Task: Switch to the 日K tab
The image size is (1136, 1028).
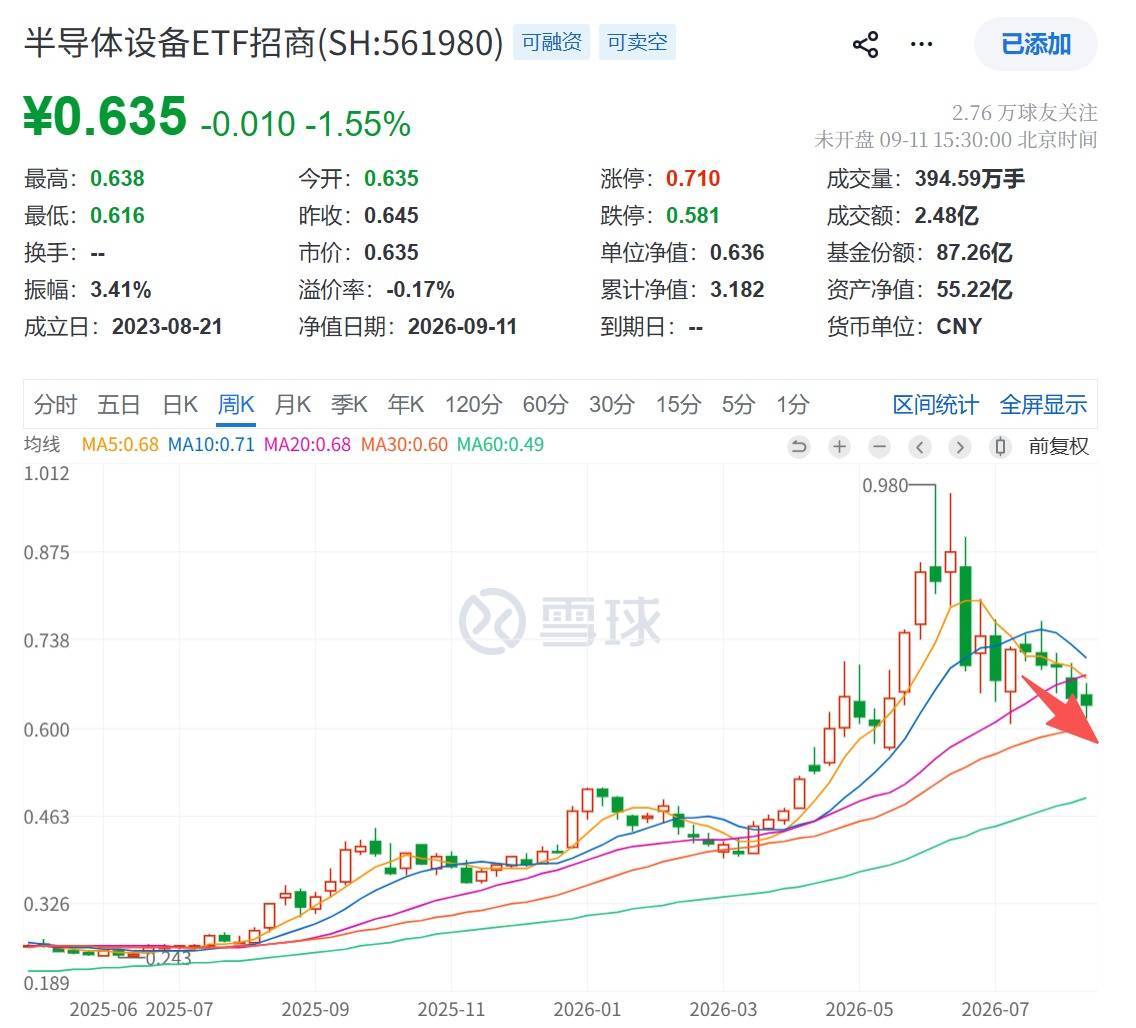Action: tap(180, 404)
